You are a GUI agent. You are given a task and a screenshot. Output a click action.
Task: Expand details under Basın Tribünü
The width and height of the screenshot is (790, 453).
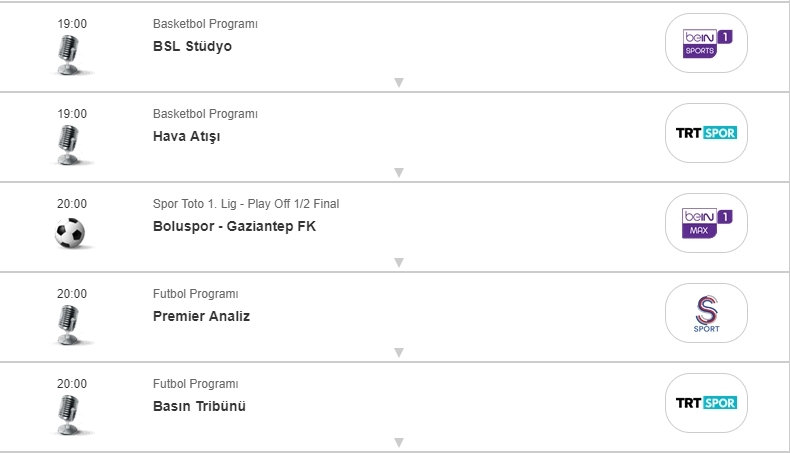398,442
